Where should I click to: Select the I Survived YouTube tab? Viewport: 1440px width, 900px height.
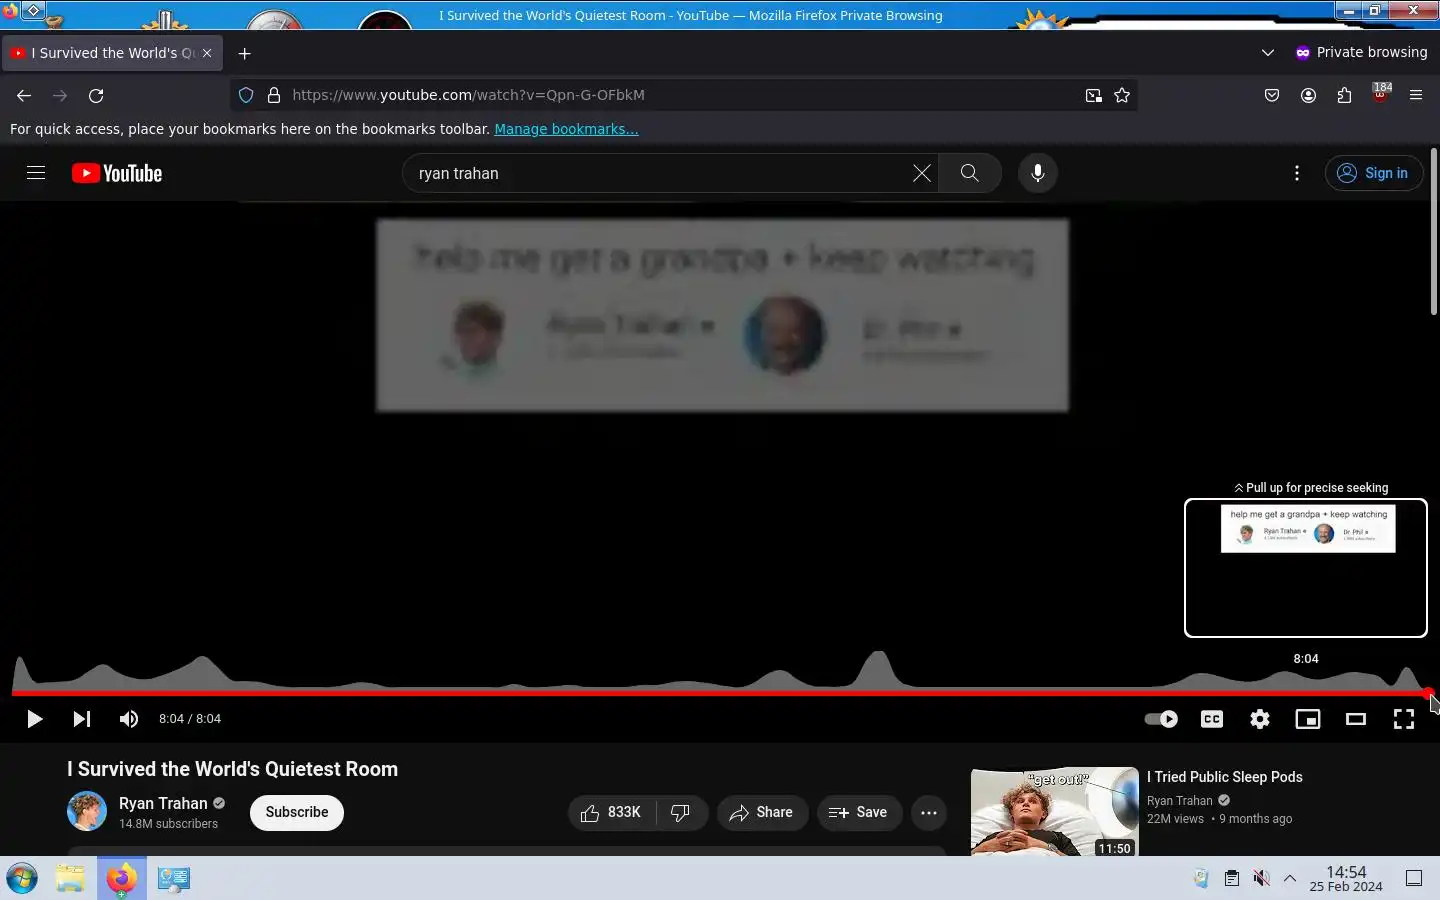click(x=112, y=53)
